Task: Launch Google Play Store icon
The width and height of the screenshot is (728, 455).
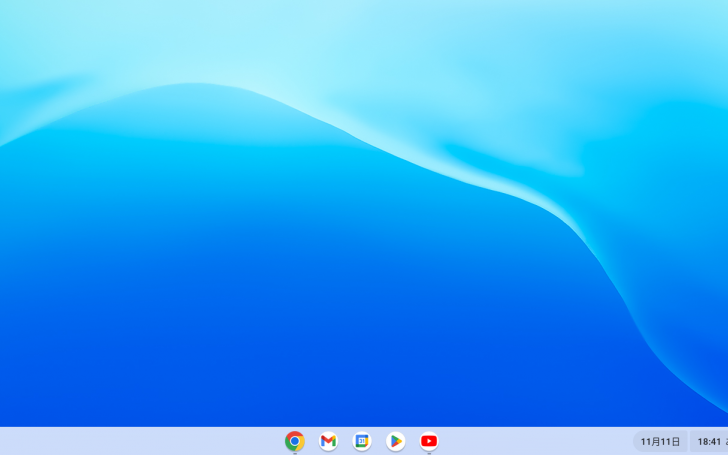Action: point(396,441)
